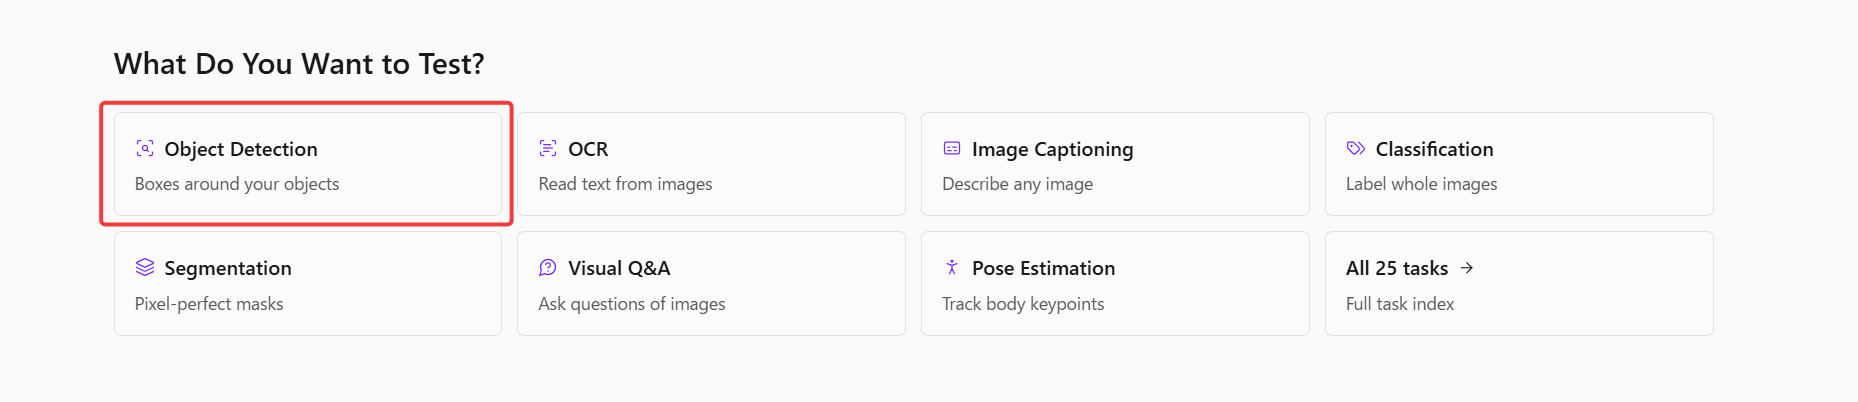The height and width of the screenshot is (402, 1858).
Task: Click the "Pixel-perfect masks" description
Action: (x=209, y=304)
